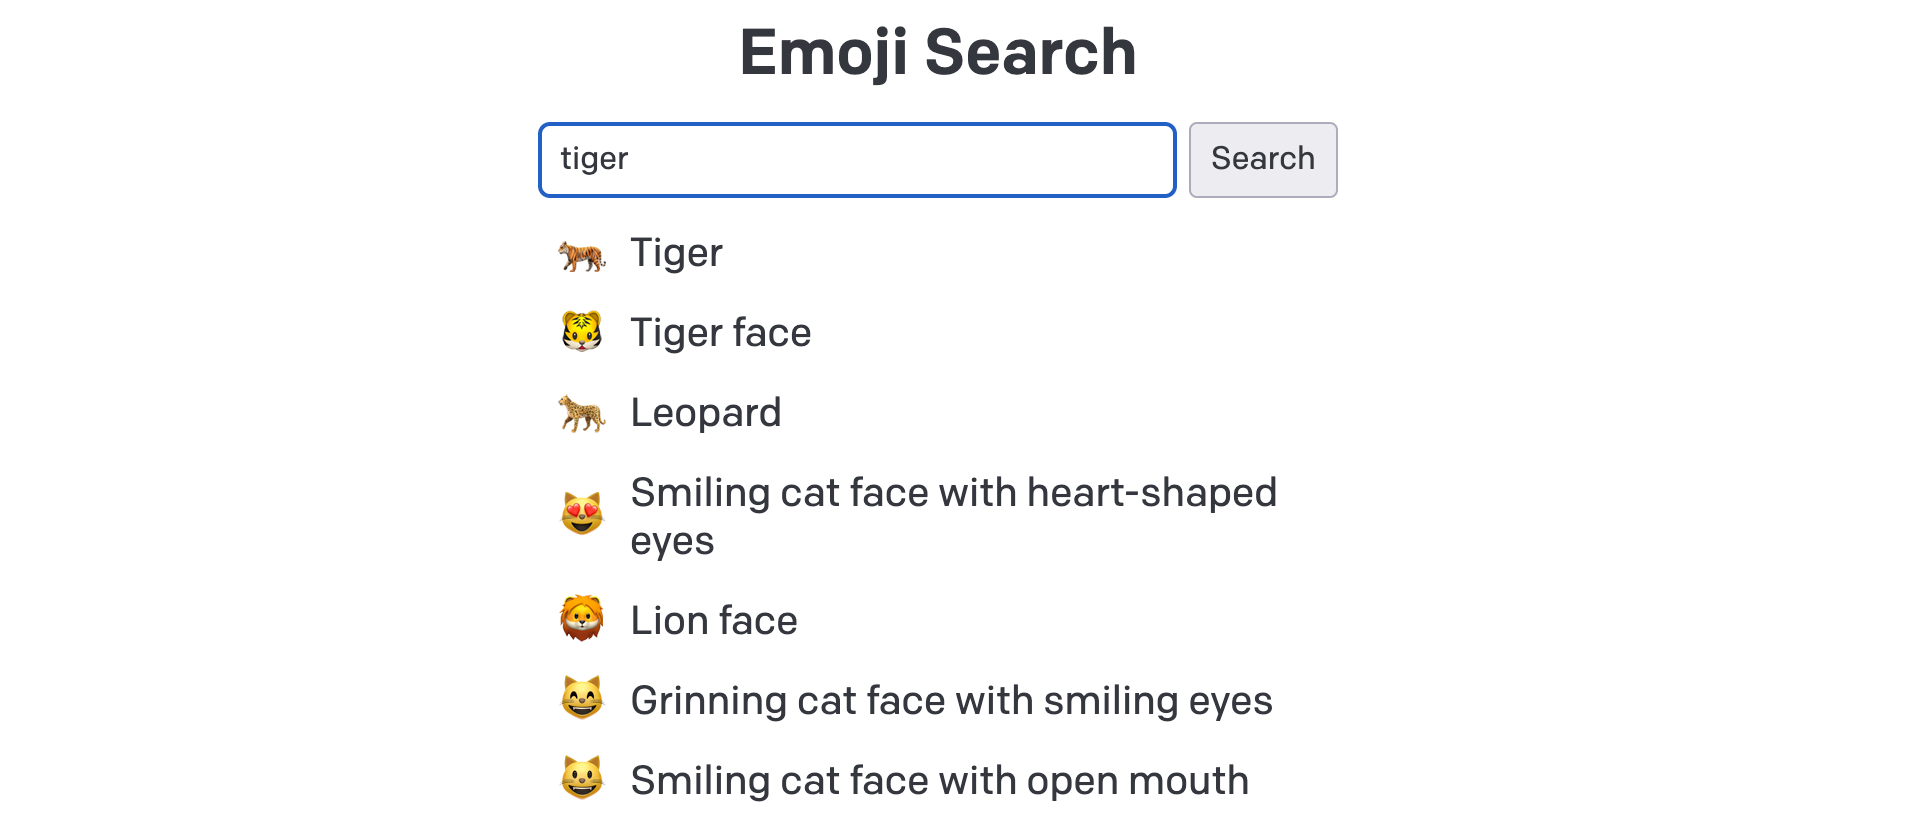This screenshot has width=1910, height=828.
Task: Click the "Tiger" result label
Action: pos(676,253)
